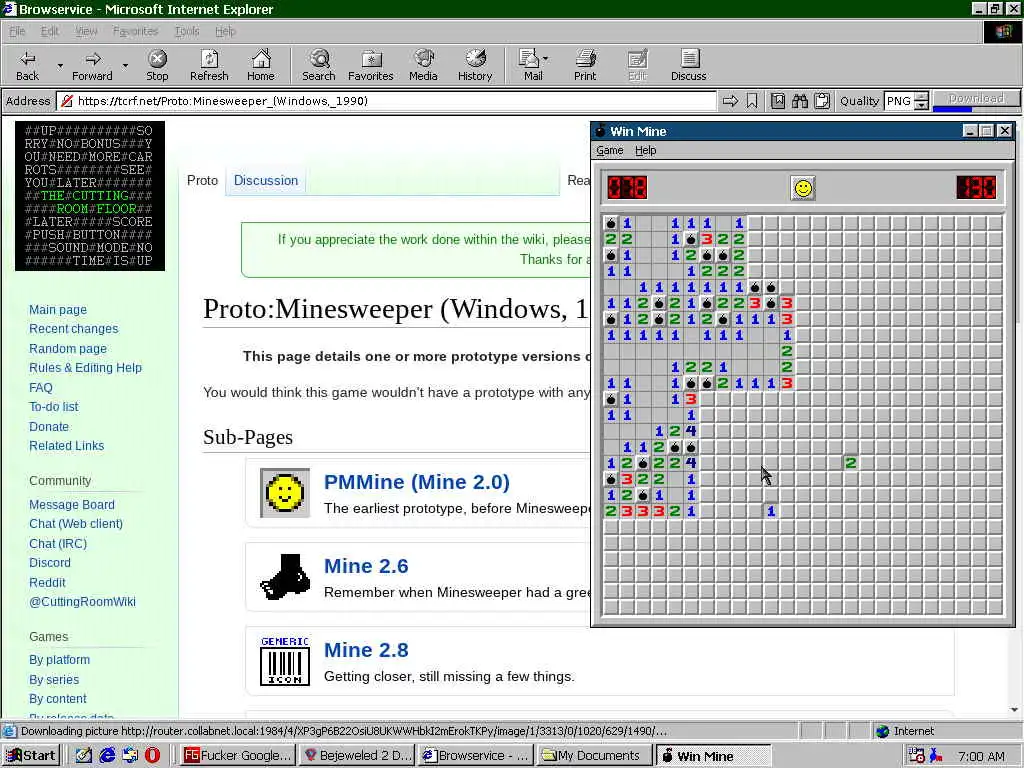Screen dimensions: 1024x768
Task: Click the smiley face in Win Mine
Action: point(803,188)
